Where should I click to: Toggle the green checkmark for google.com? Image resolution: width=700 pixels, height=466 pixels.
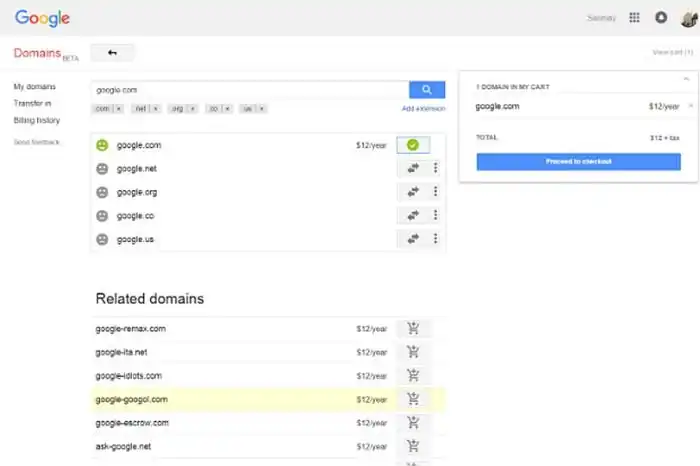(x=412, y=146)
